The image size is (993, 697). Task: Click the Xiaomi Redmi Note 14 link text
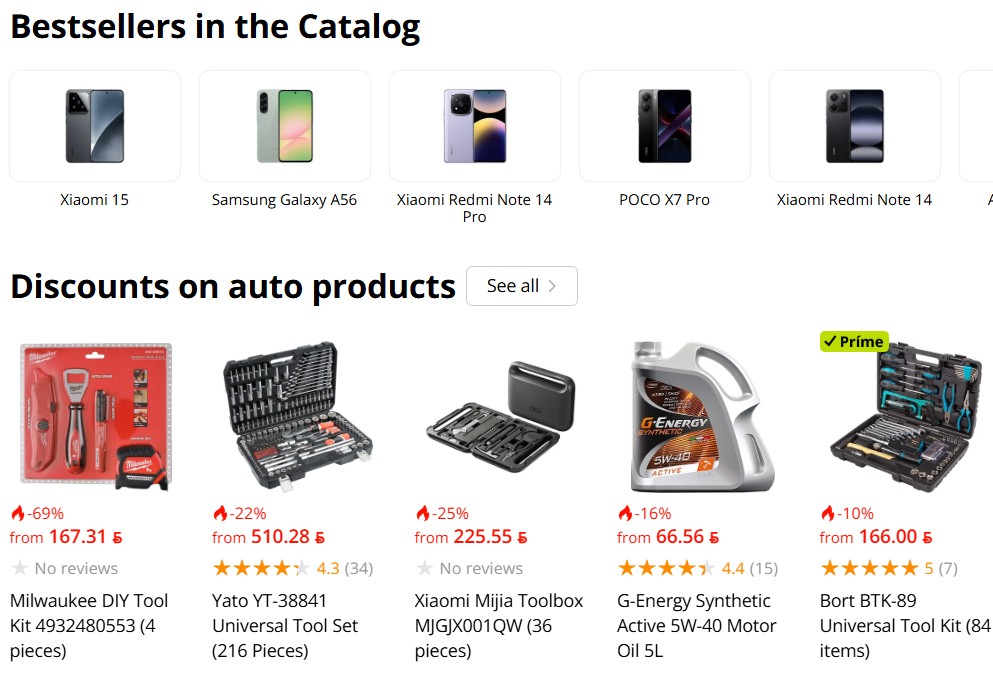[854, 200]
